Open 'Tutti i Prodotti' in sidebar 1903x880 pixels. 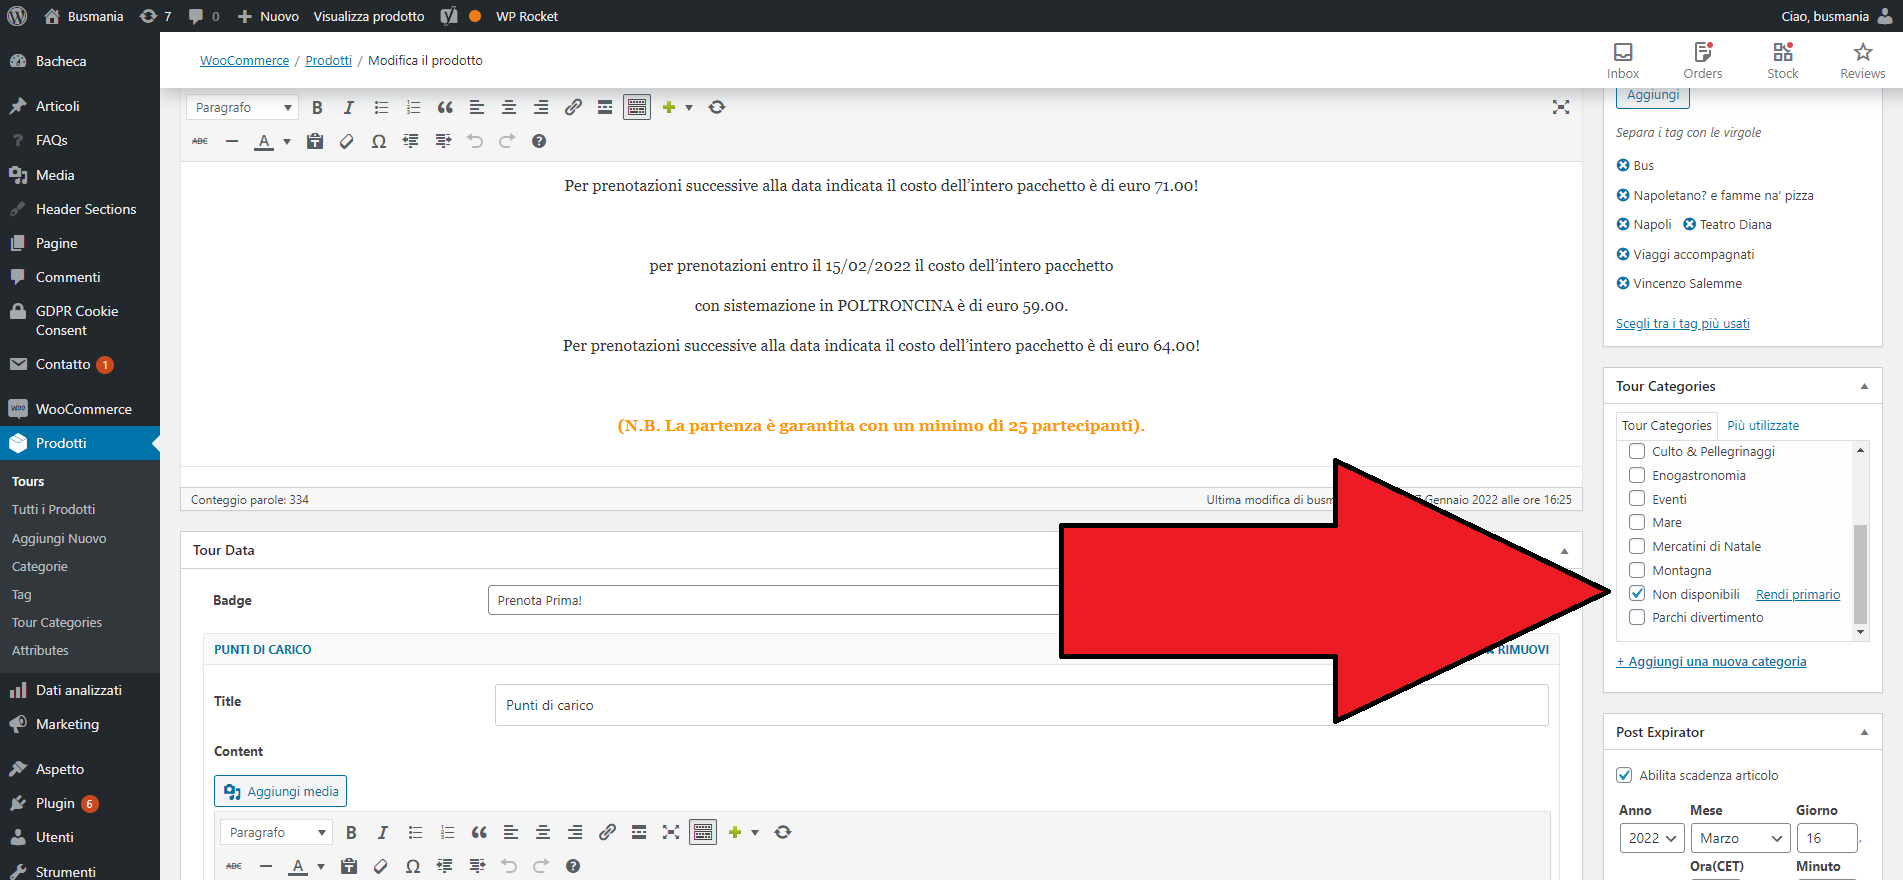pyautogui.click(x=54, y=510)
